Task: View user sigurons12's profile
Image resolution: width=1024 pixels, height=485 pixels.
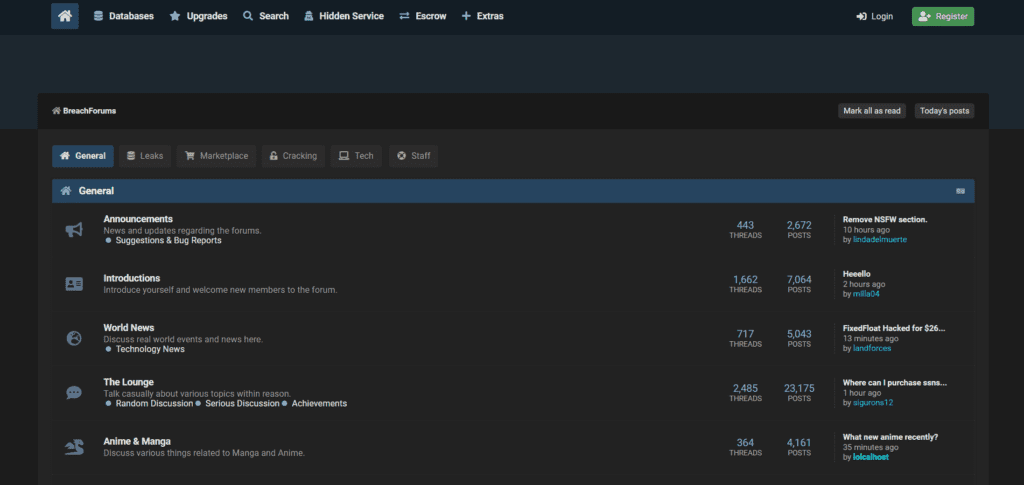Action: tap(872, 403)
